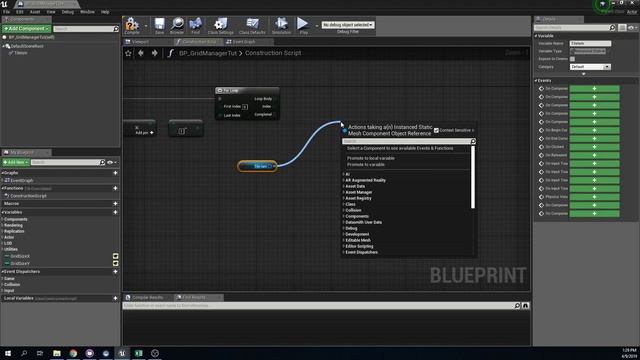The height and width of the screenshot is (360, 640).
Task: Toggle Expose on Spawn checkbox in Details
Action: coord(572,59)
